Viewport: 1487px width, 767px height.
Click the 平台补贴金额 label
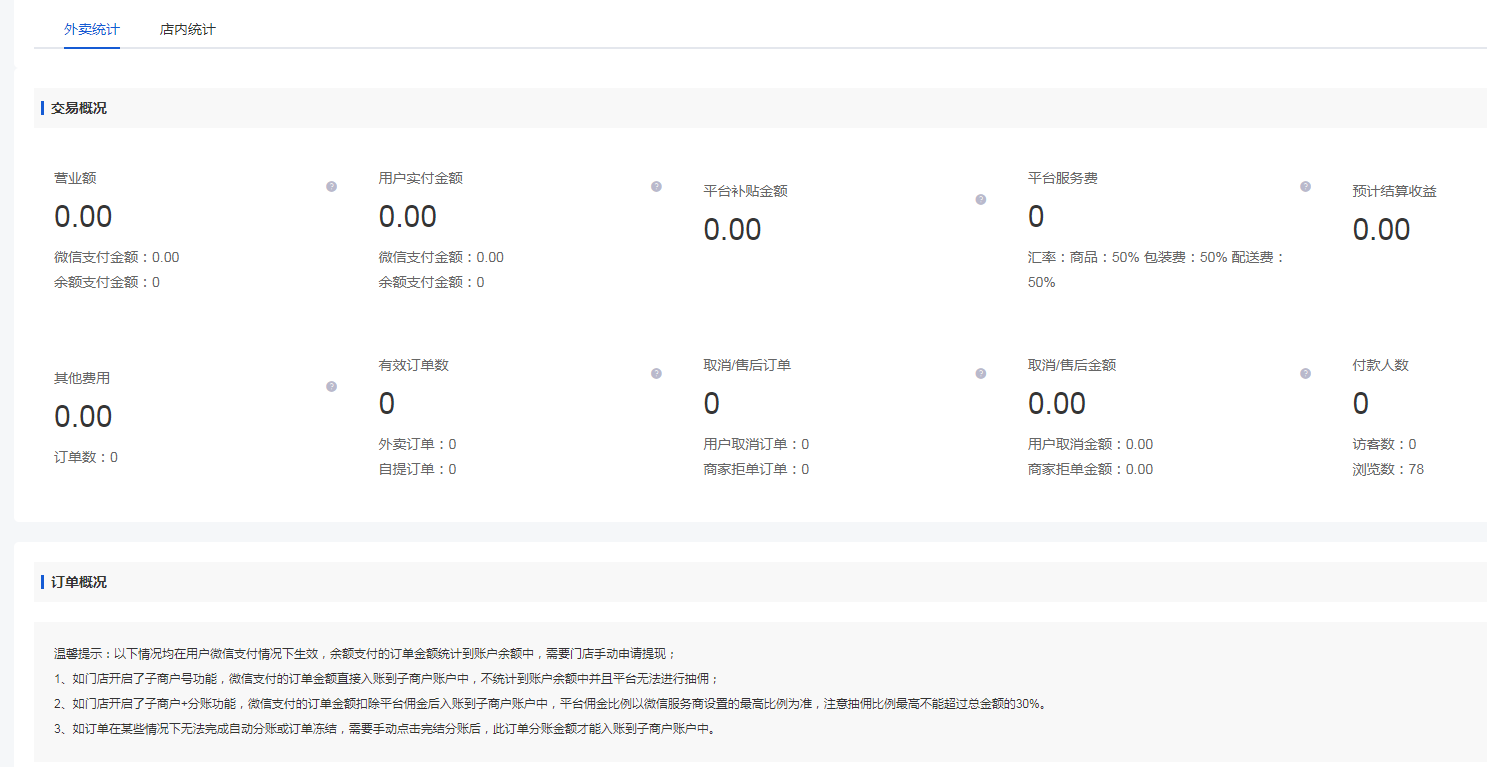746,191
